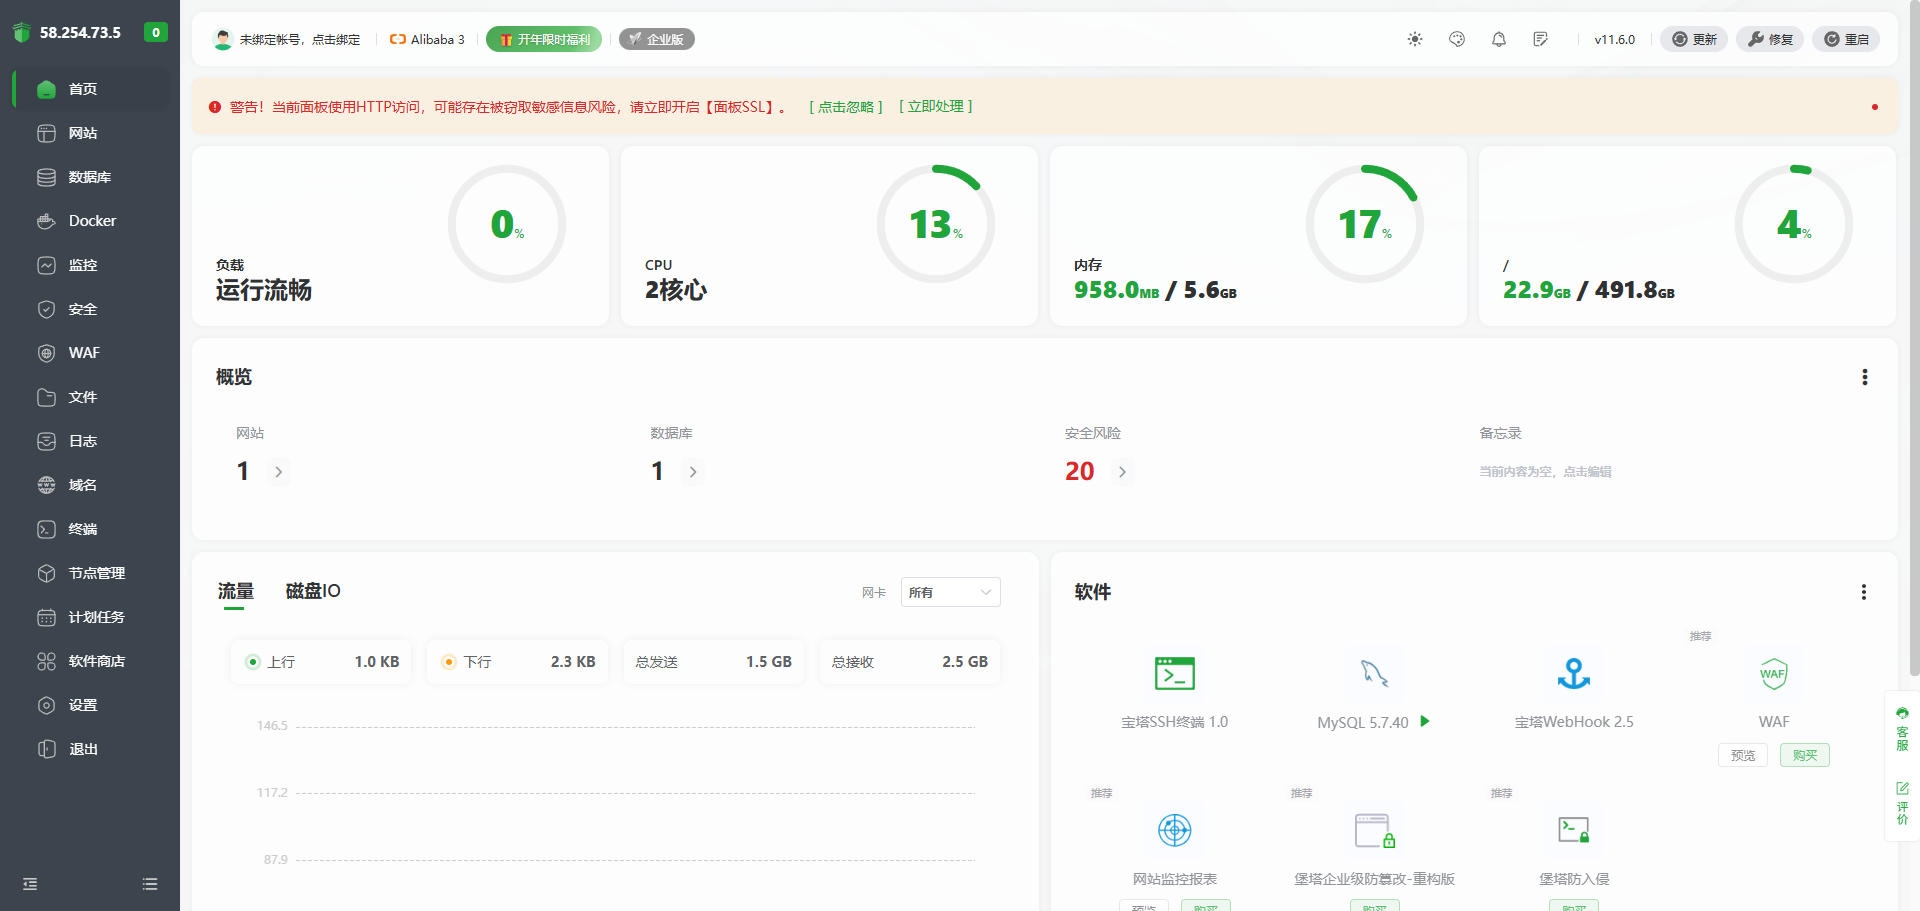Screen dimensions: 1920x911
Task: Open the MySQL 5.7.40 dolphin icon
Action: tap(1374, 674)
